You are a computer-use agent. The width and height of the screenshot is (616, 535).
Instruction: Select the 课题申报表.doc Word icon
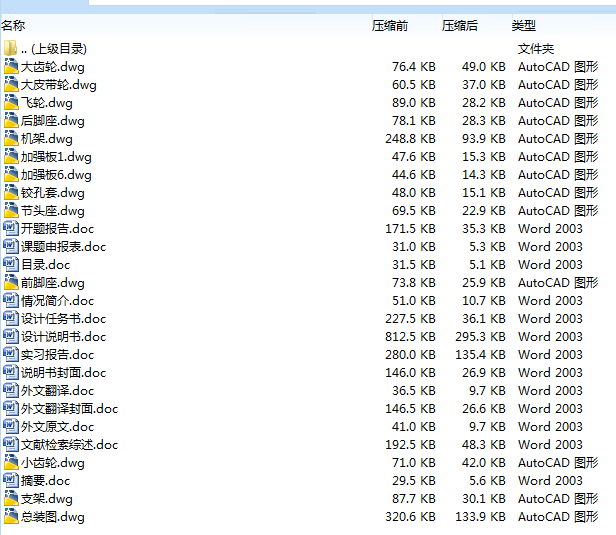(x=11, y=247)
